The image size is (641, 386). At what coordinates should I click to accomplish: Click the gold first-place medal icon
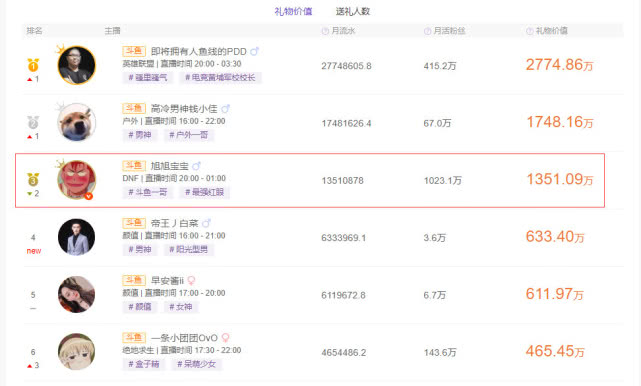point(33,65)
